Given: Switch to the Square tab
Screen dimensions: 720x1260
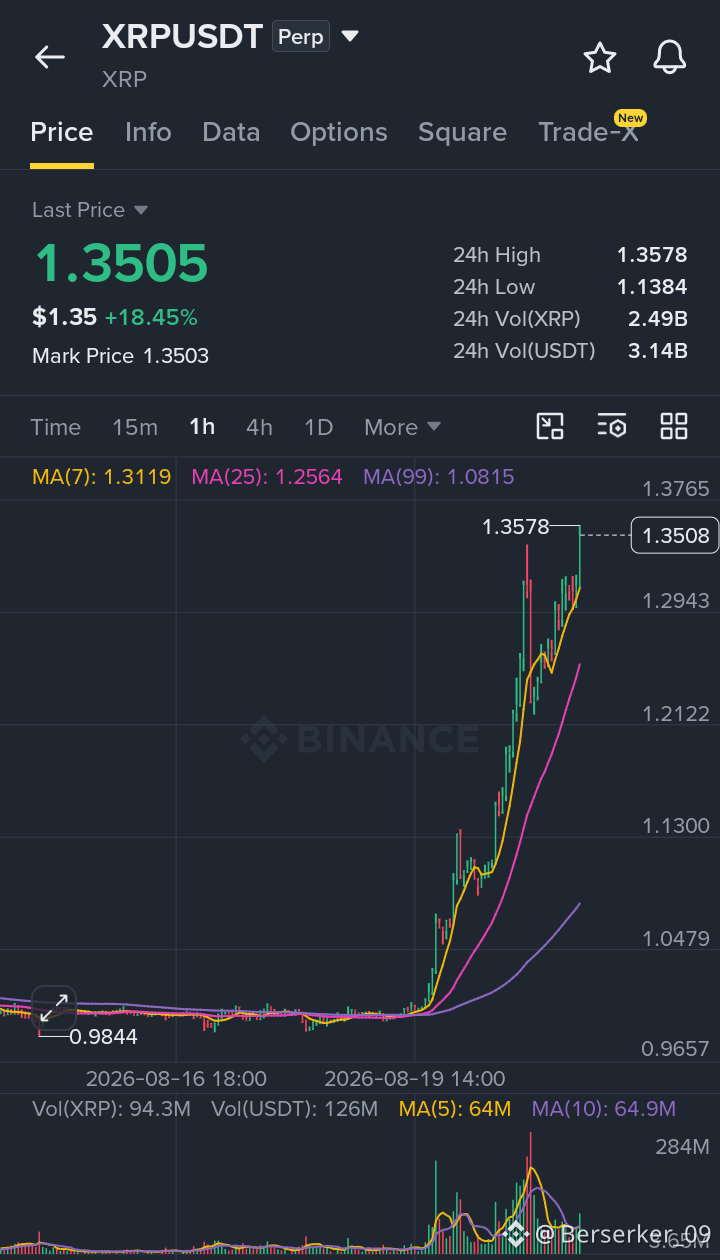Looking at the screenshot, I should [462, 133].
